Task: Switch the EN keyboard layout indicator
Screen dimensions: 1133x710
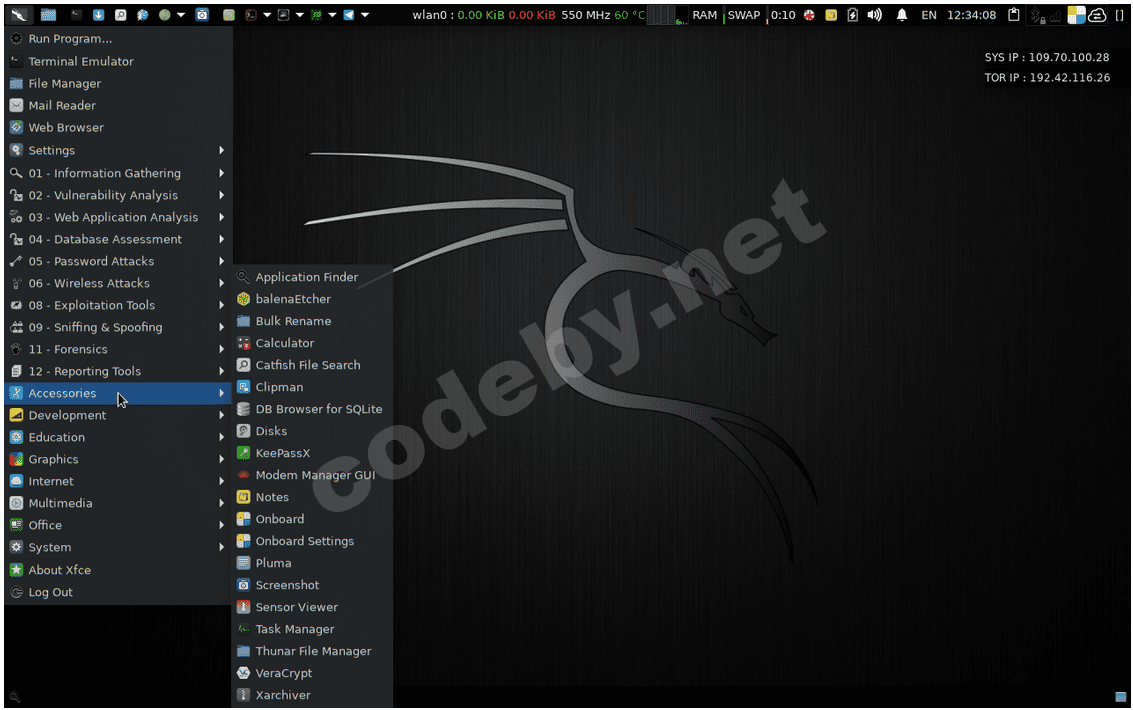Action: point(929,15)
